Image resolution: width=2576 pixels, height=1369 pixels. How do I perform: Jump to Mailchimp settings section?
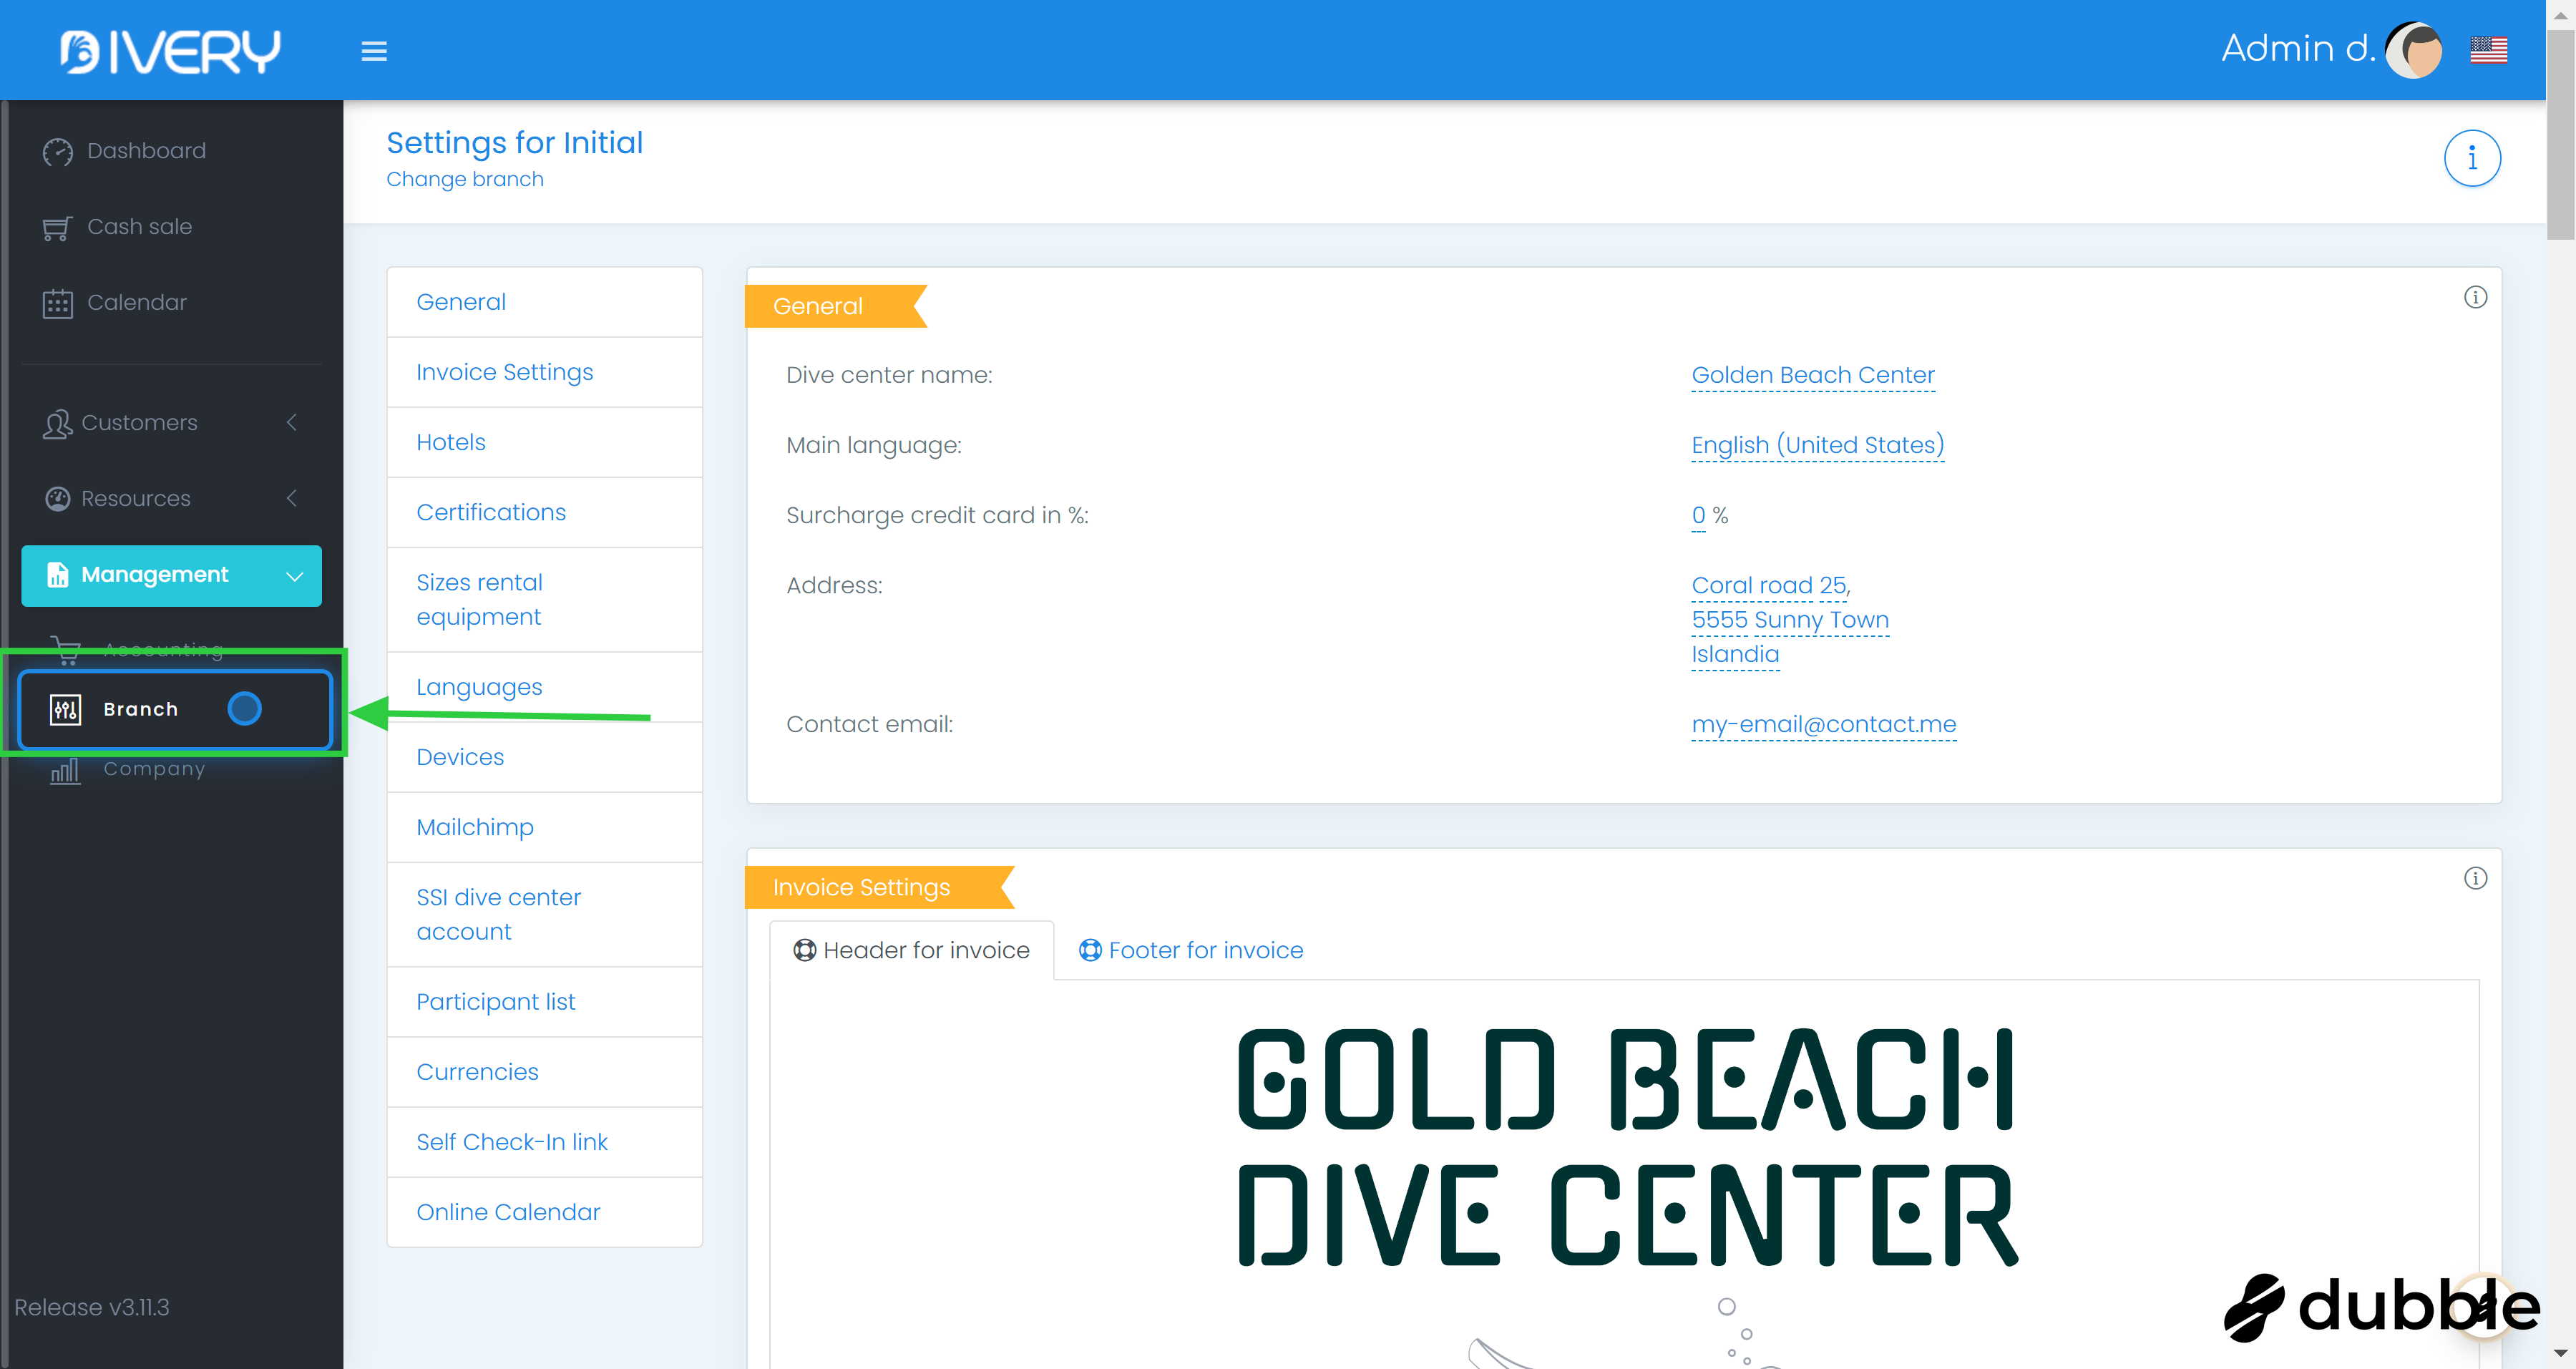coord(474,827)
